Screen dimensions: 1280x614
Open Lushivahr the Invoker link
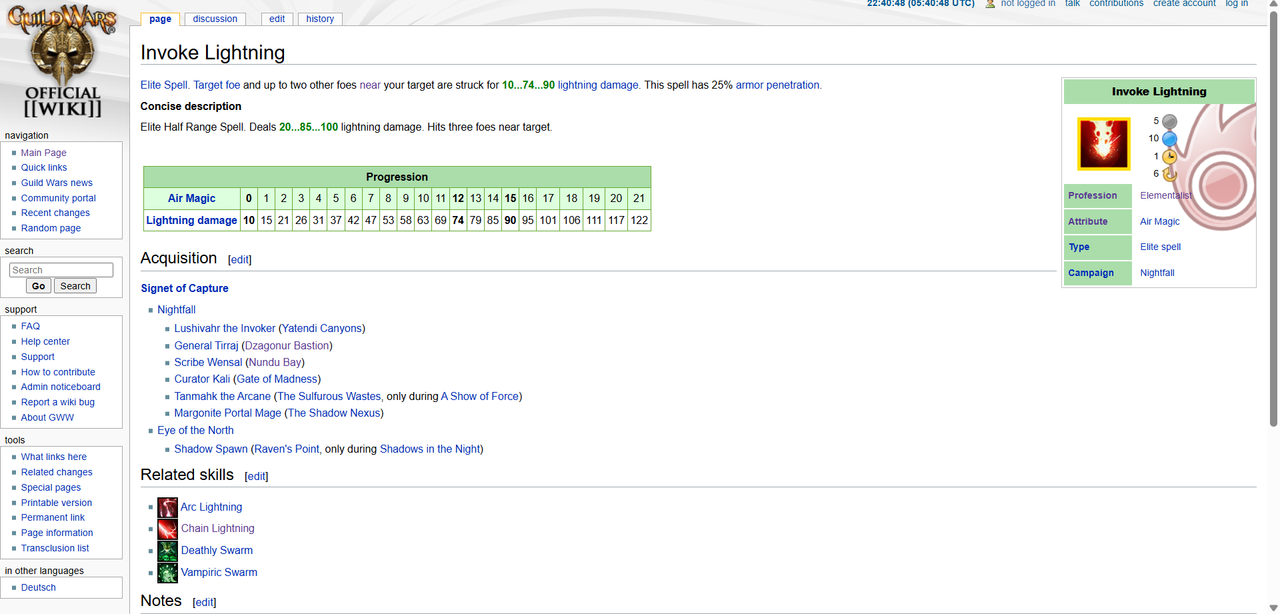point(225,328)
